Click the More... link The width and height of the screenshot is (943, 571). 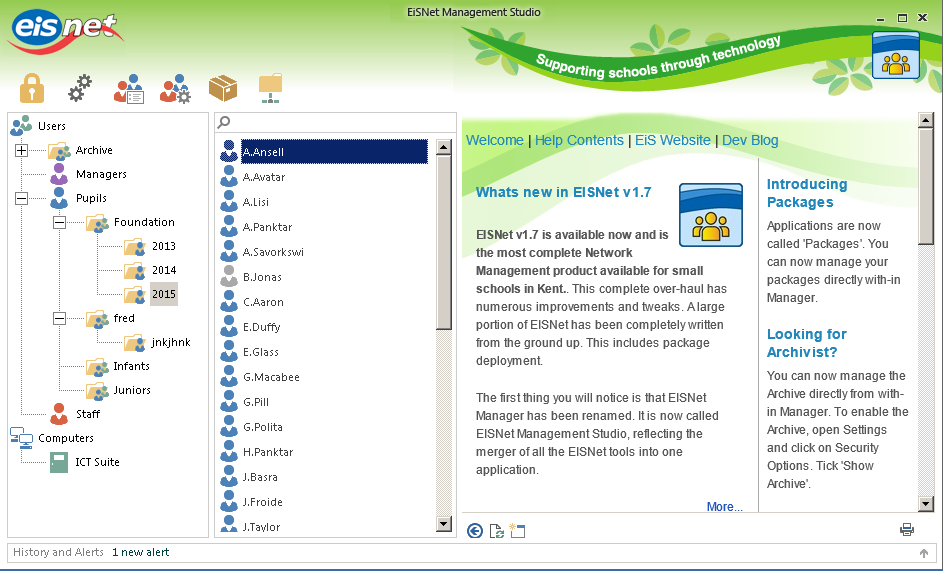click(724, 507)
